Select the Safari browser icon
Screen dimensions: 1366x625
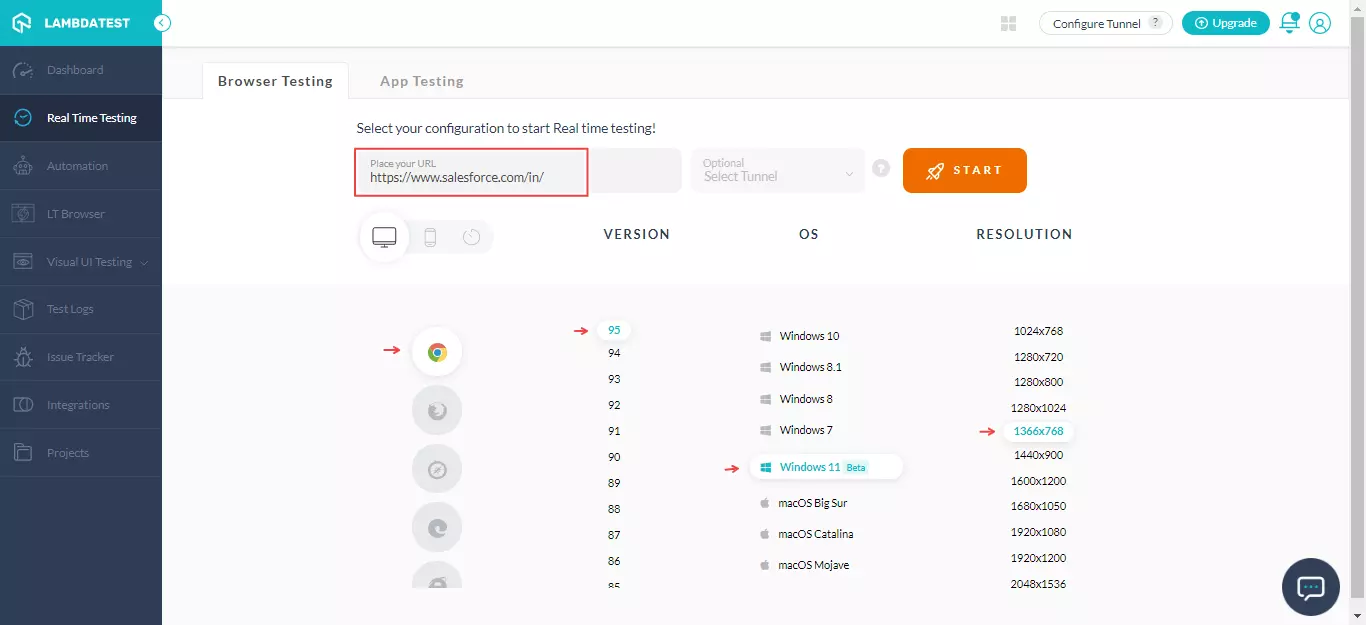click(437, 469)
